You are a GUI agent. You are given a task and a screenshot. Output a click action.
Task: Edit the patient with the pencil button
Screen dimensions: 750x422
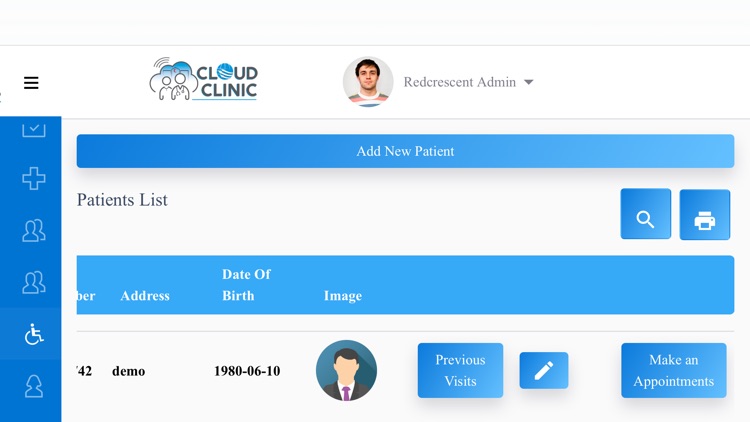tap(544, 370)
